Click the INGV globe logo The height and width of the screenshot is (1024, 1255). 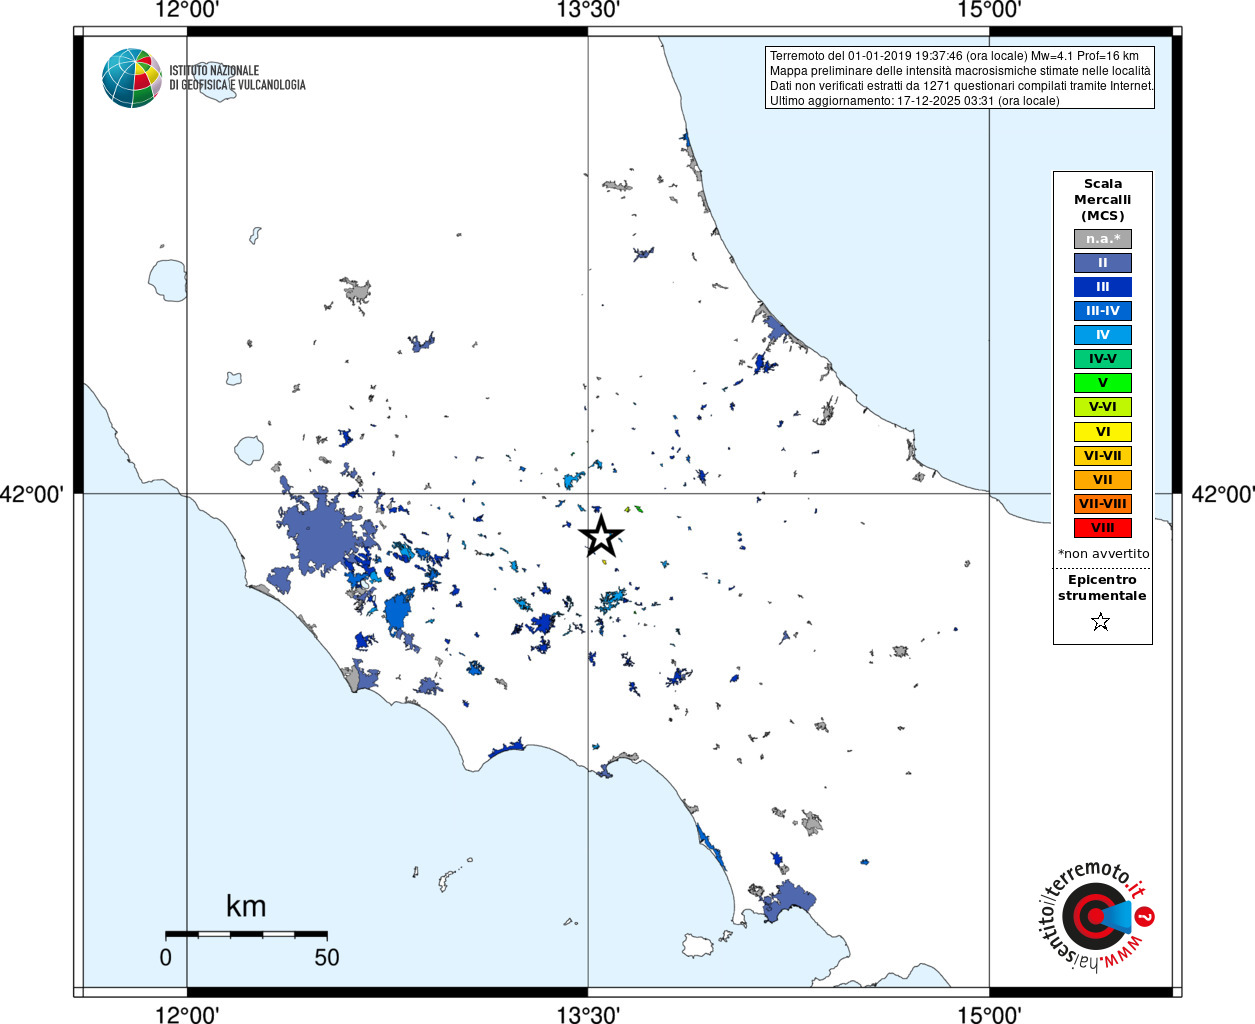click(132, 78)
